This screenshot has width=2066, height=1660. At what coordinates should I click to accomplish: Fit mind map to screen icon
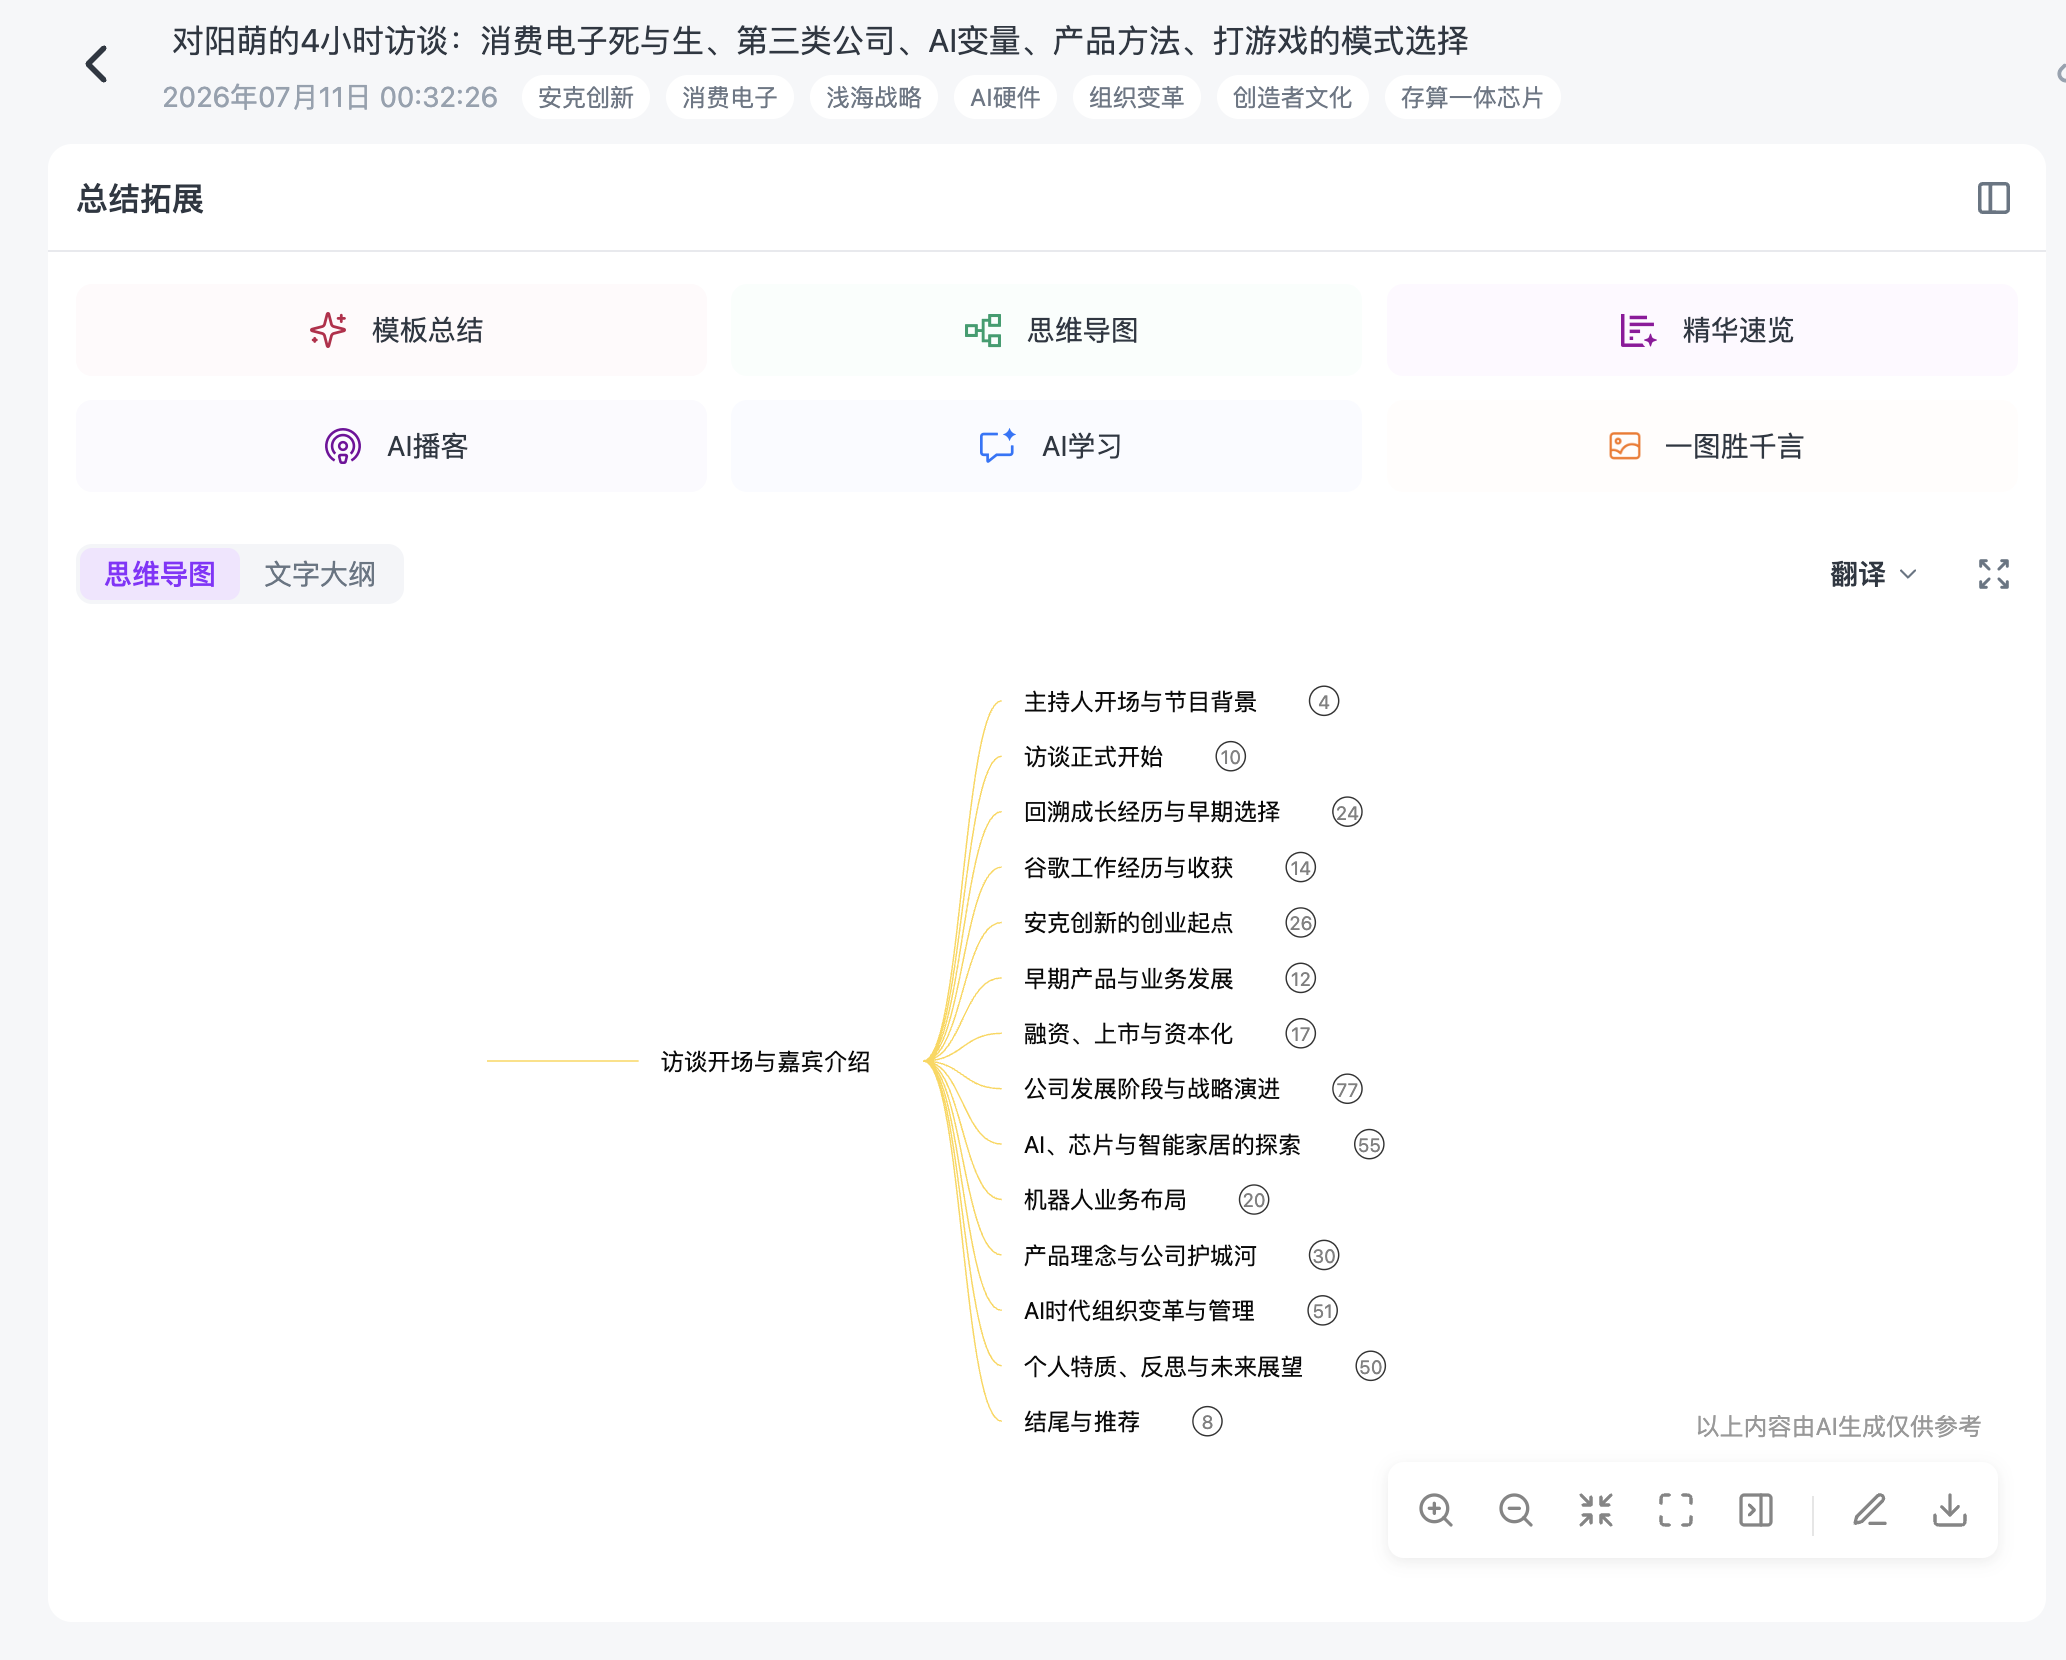click(1676, 1510)
